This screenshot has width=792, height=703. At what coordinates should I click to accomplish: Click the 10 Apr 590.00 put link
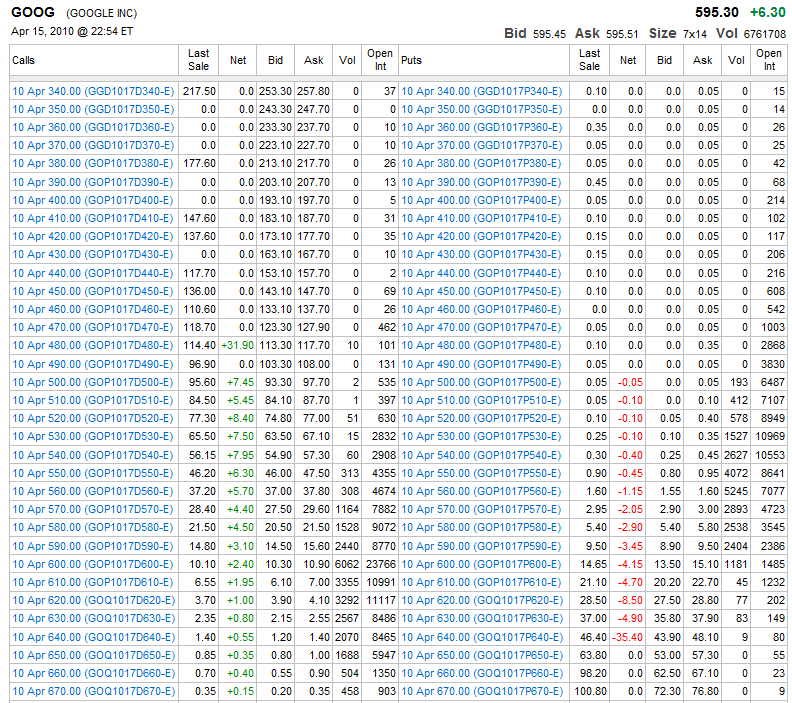pos(481,546)
